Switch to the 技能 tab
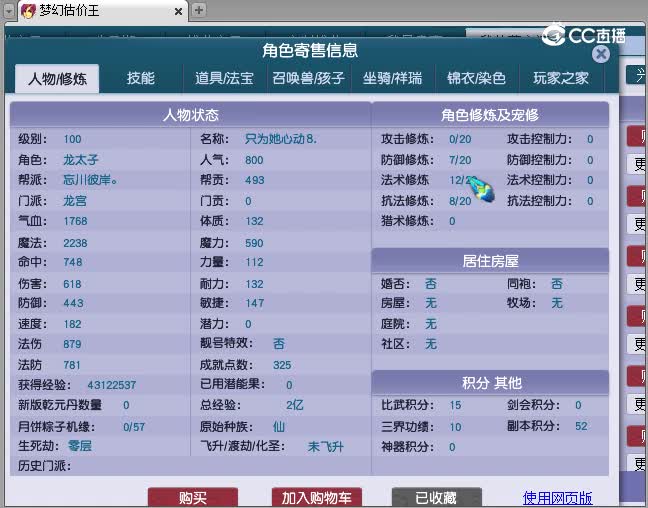This screenshot has height=508, width=648. (x=141, y=78)
